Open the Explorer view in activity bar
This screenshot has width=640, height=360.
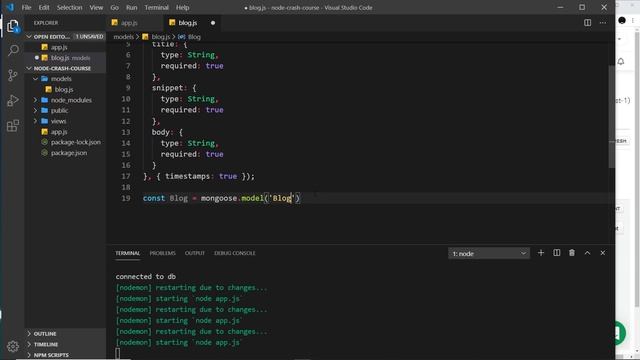click(13, 27)
